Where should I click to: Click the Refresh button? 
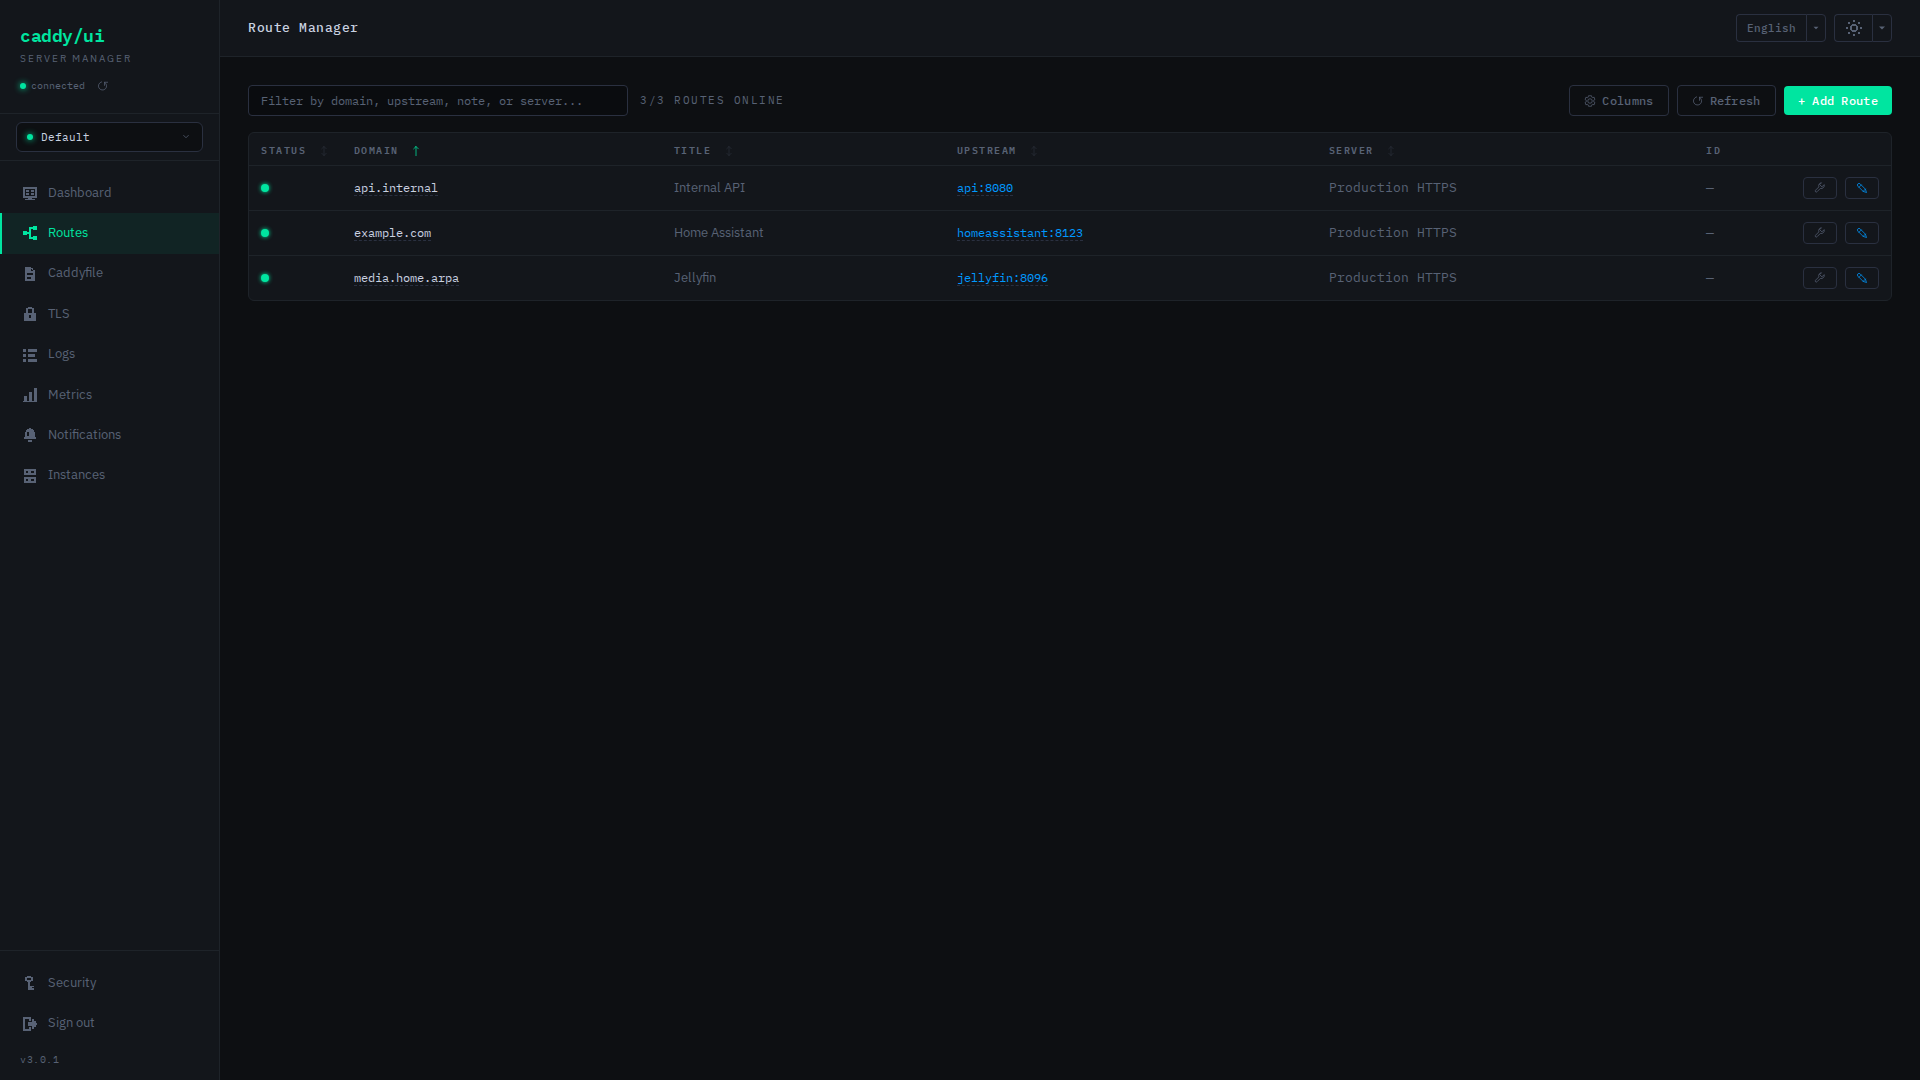(1726, 101)
